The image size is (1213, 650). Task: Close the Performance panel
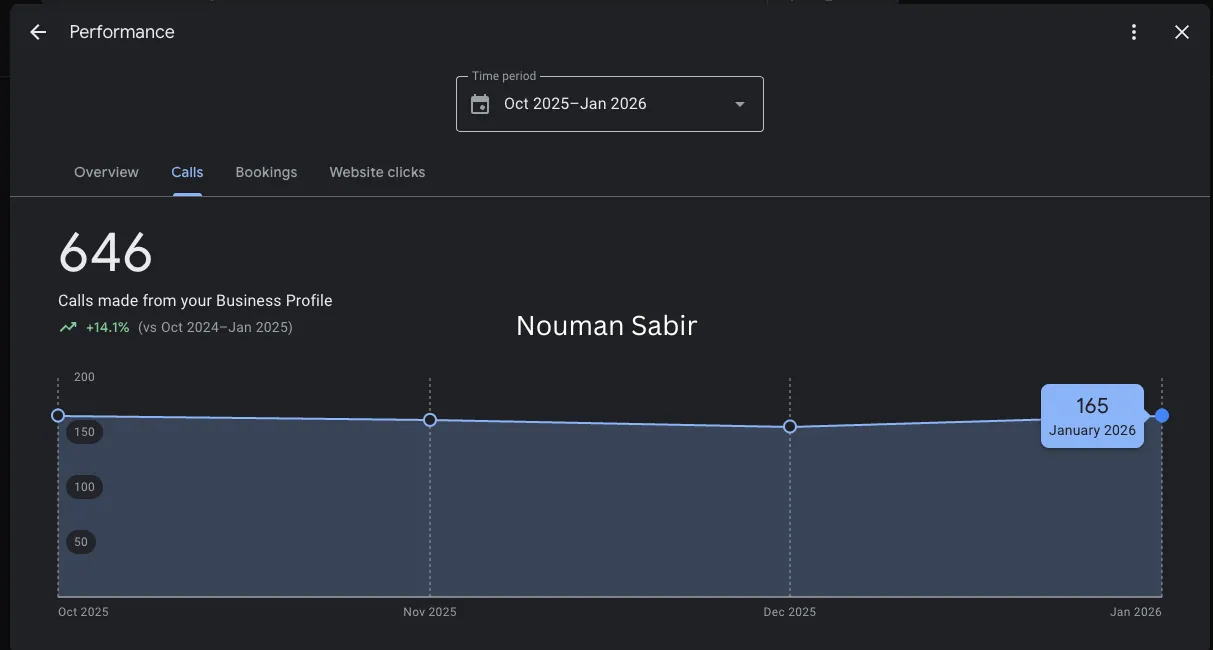tap(1182, 32)
